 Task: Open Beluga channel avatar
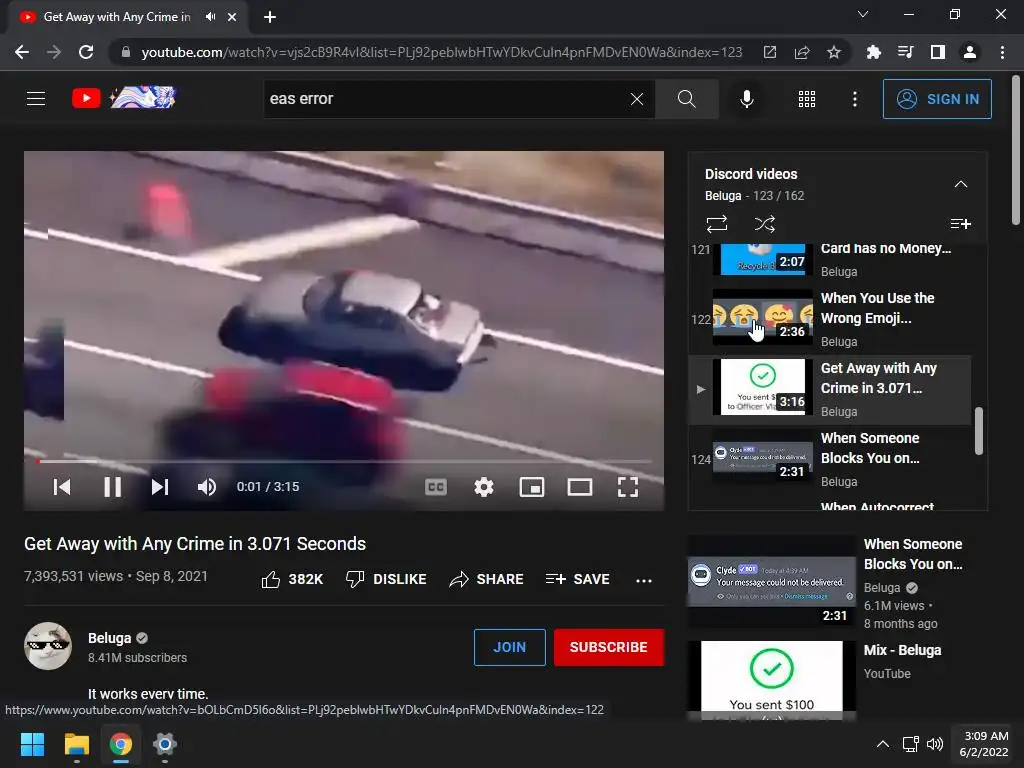[48, 646]
